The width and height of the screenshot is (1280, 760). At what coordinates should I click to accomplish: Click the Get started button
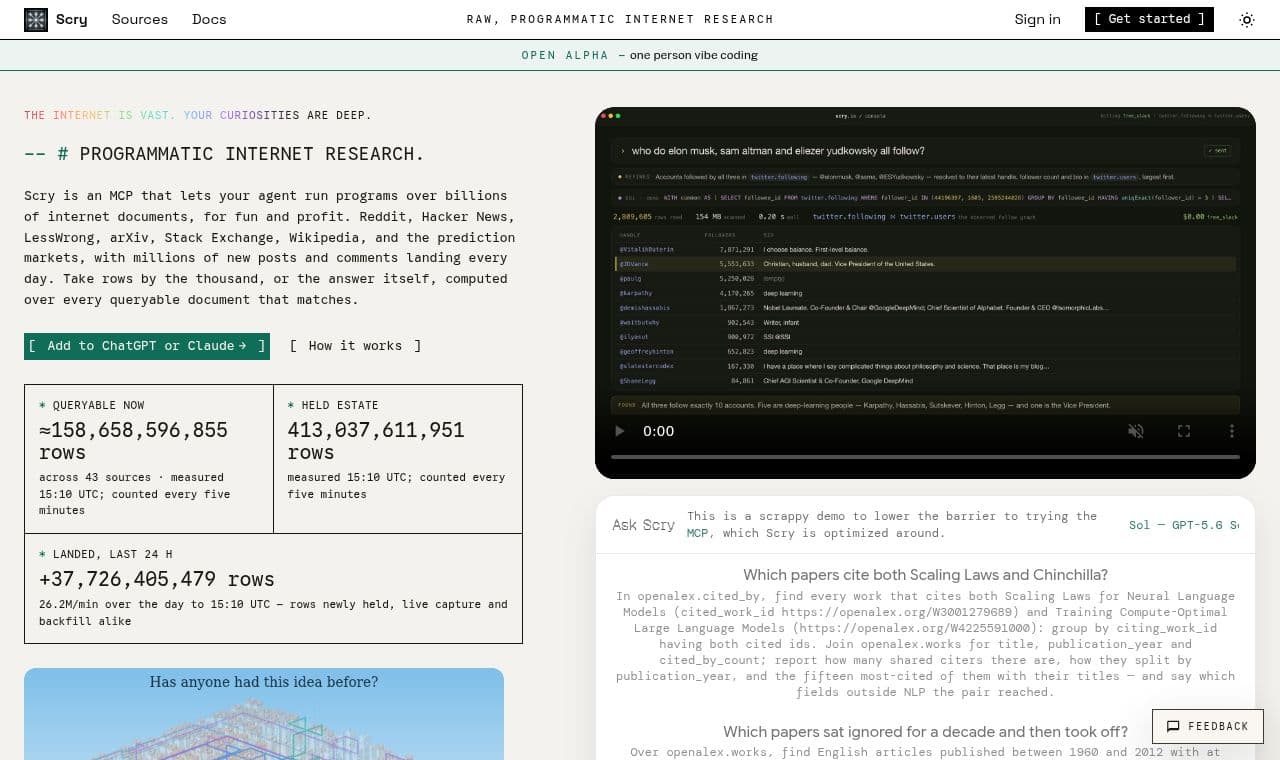(x=1149, y=19)
